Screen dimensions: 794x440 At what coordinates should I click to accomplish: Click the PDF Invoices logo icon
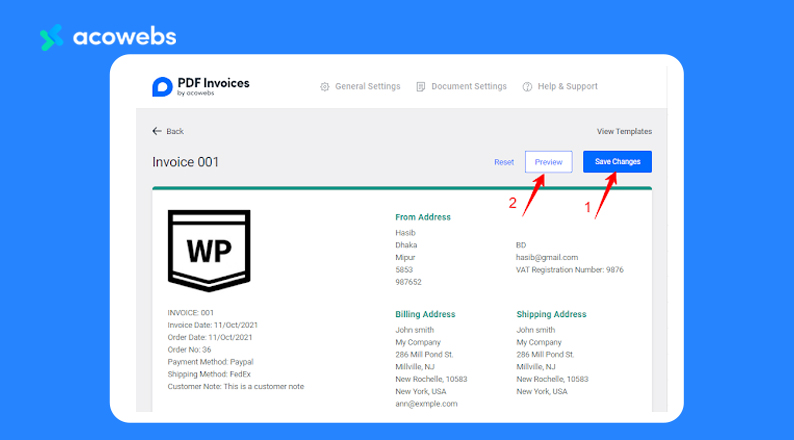pyautogui.click(x=162, y=87)
